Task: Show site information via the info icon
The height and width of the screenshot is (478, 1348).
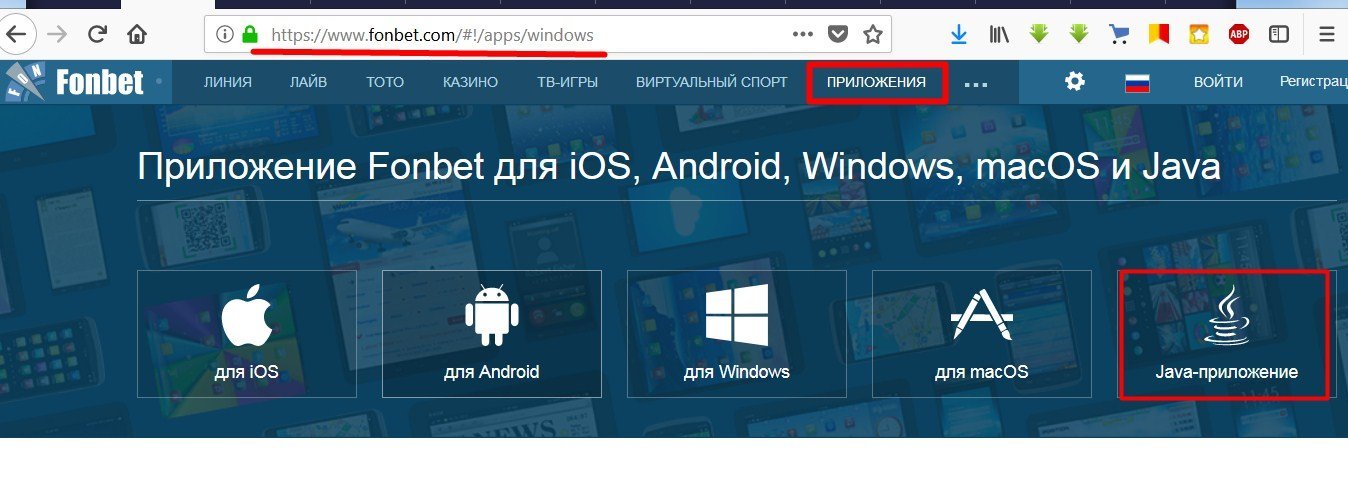Action: pyautogui.click(x=225, y=35)
